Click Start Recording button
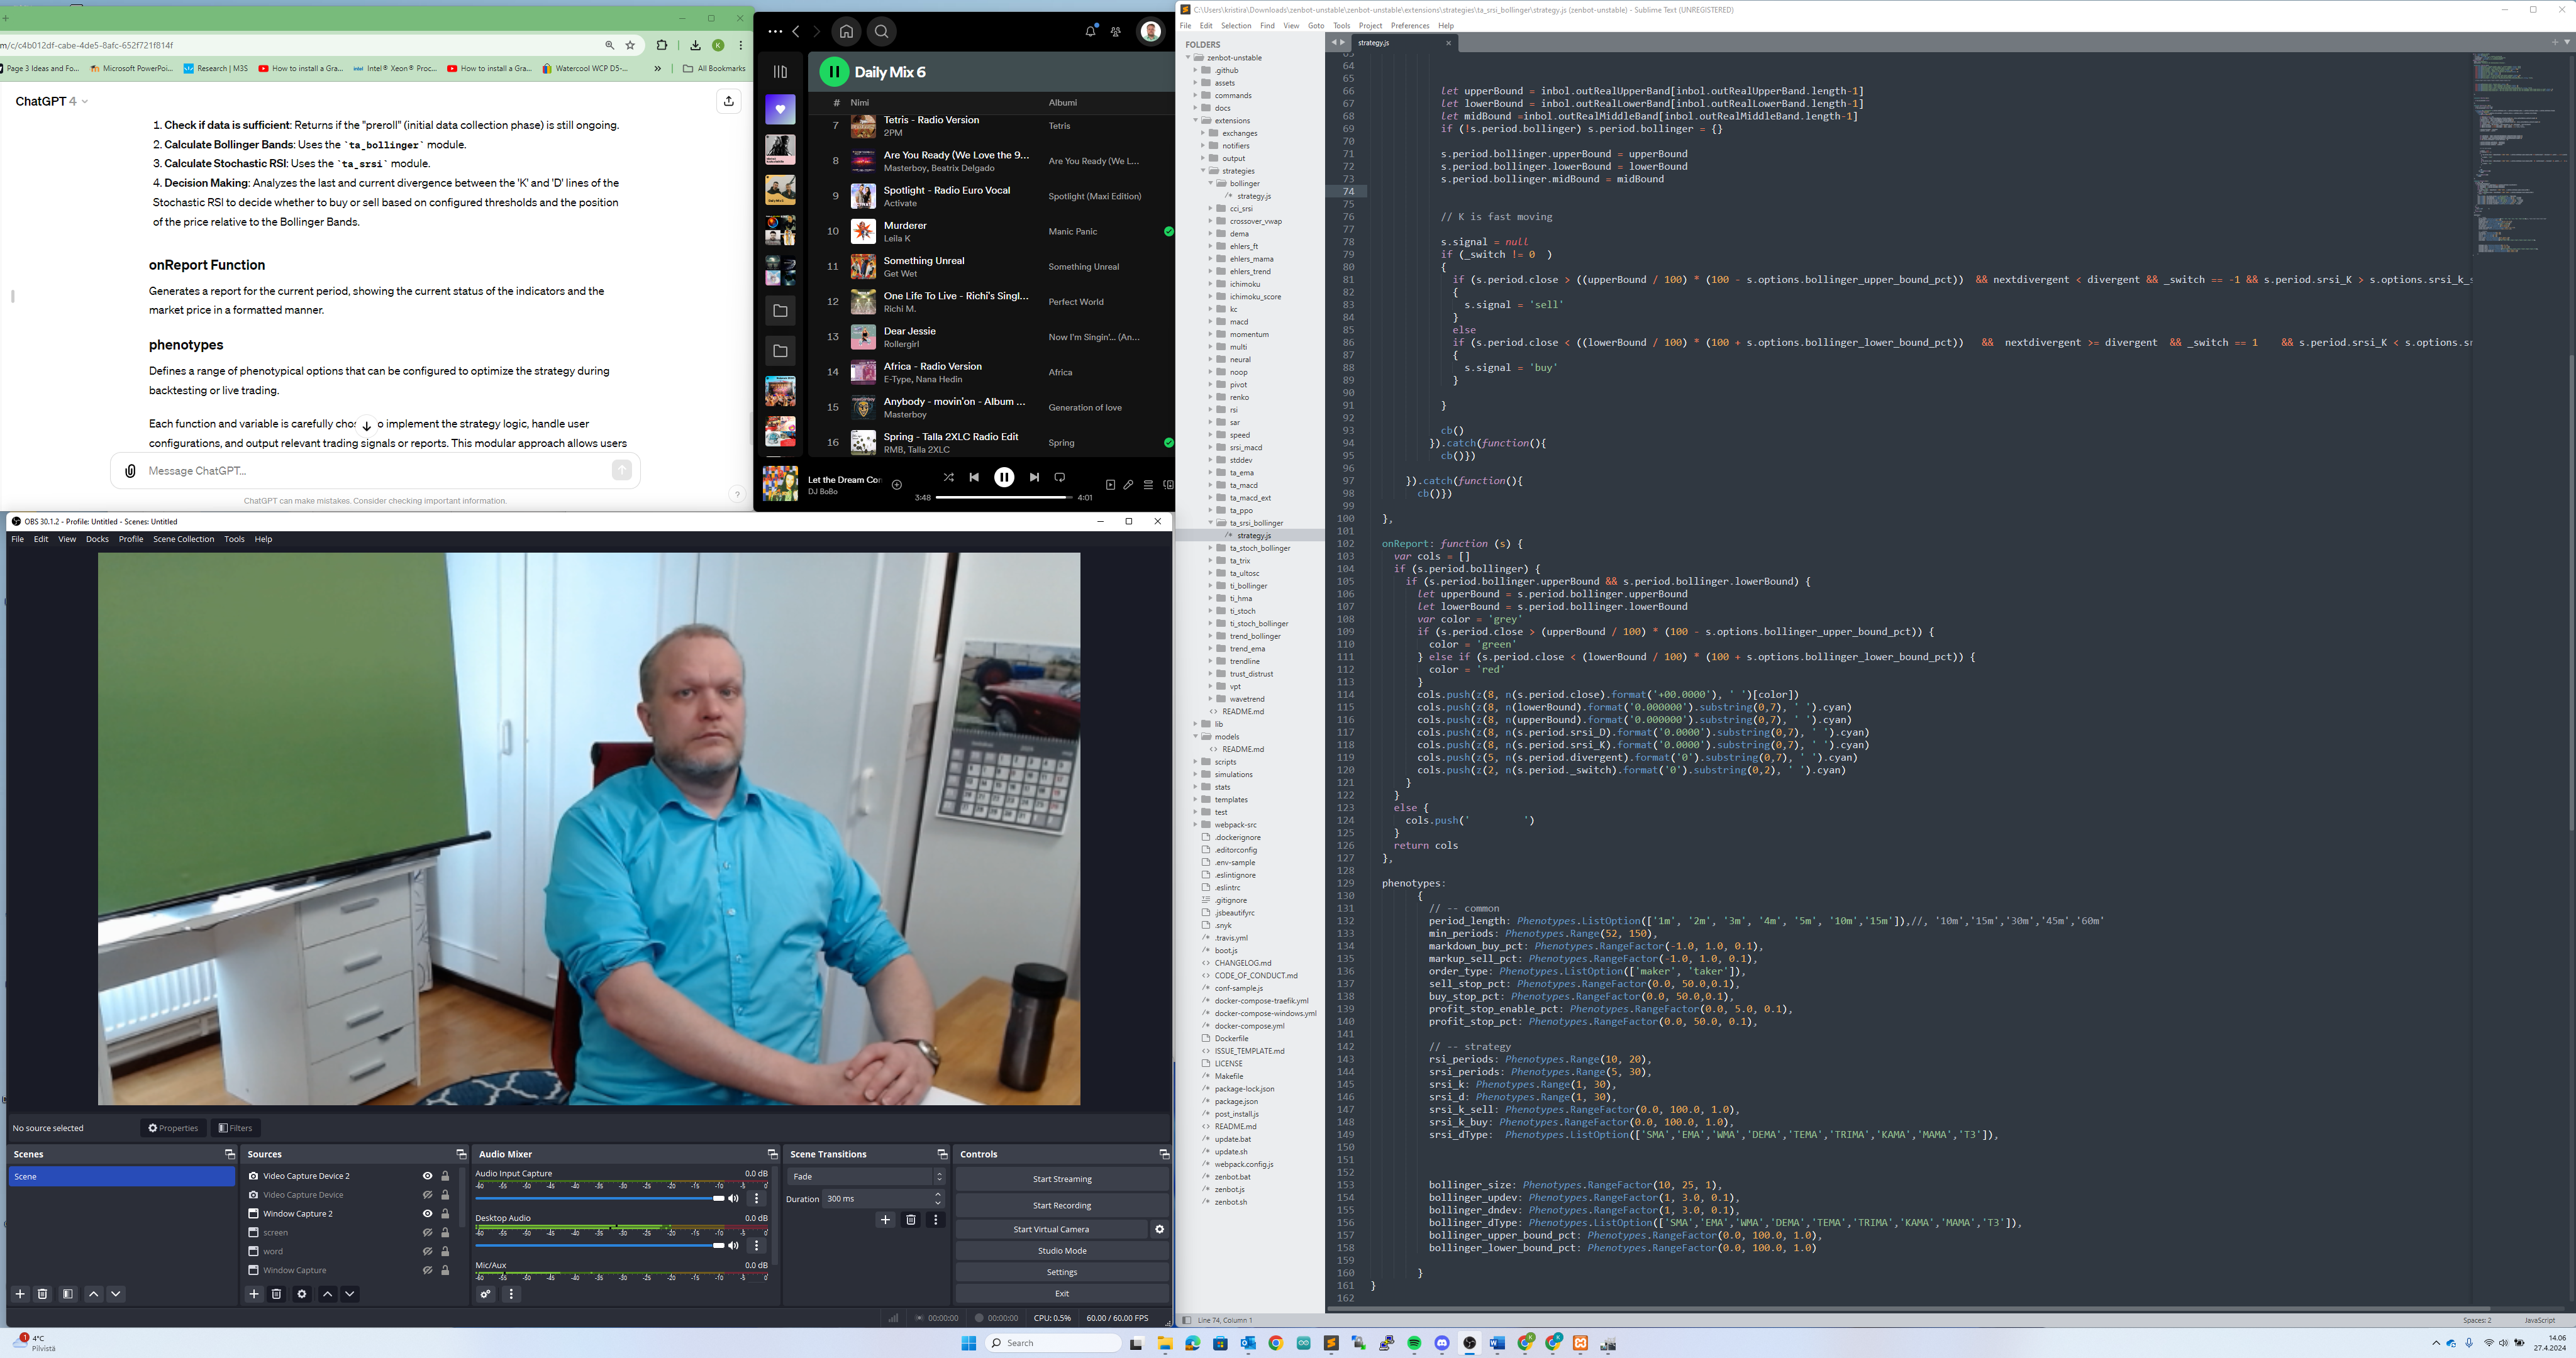The image size is (2576, 1358). pos(1061,1205)
